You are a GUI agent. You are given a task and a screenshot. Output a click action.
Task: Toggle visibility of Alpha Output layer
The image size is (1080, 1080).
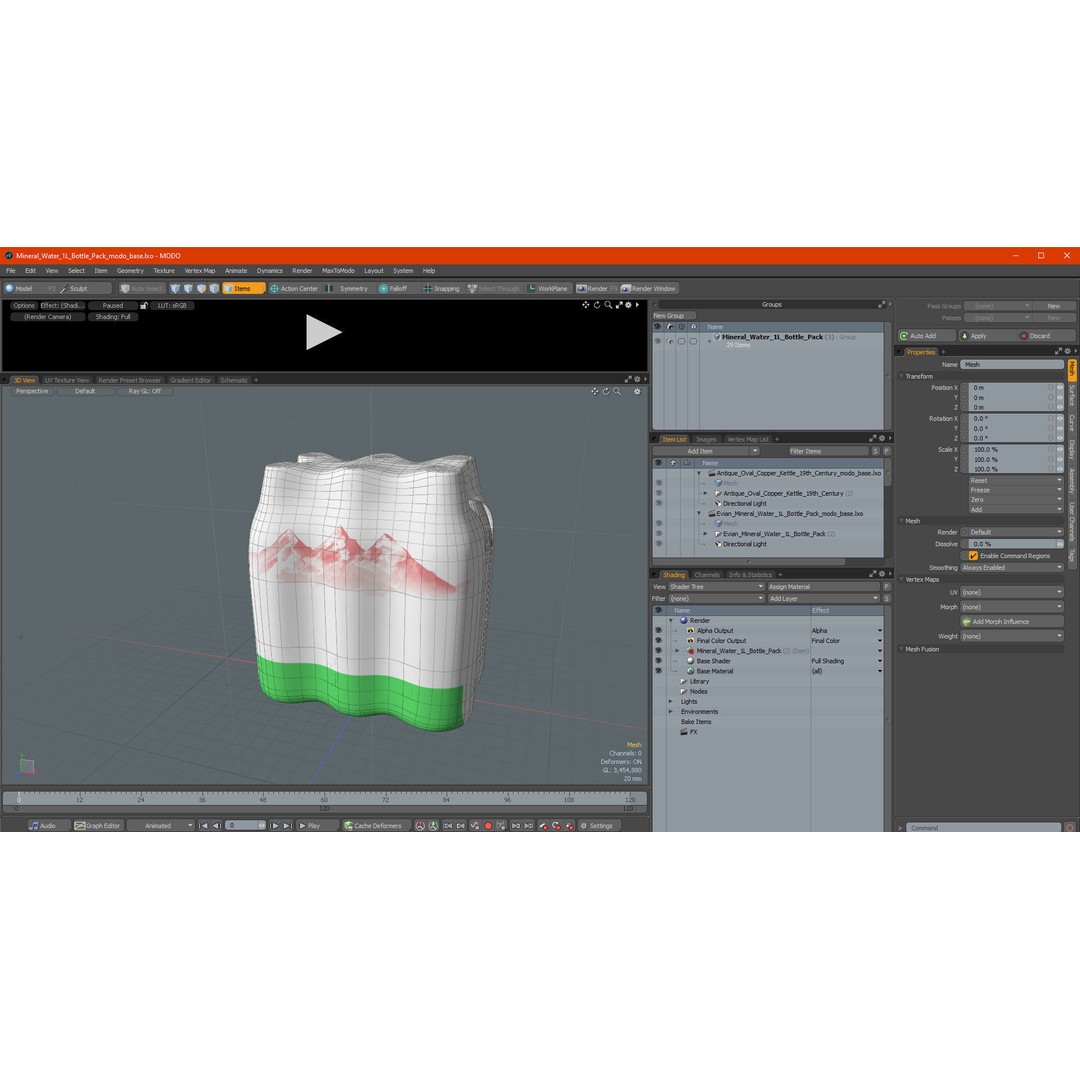[x=658, y=630]
